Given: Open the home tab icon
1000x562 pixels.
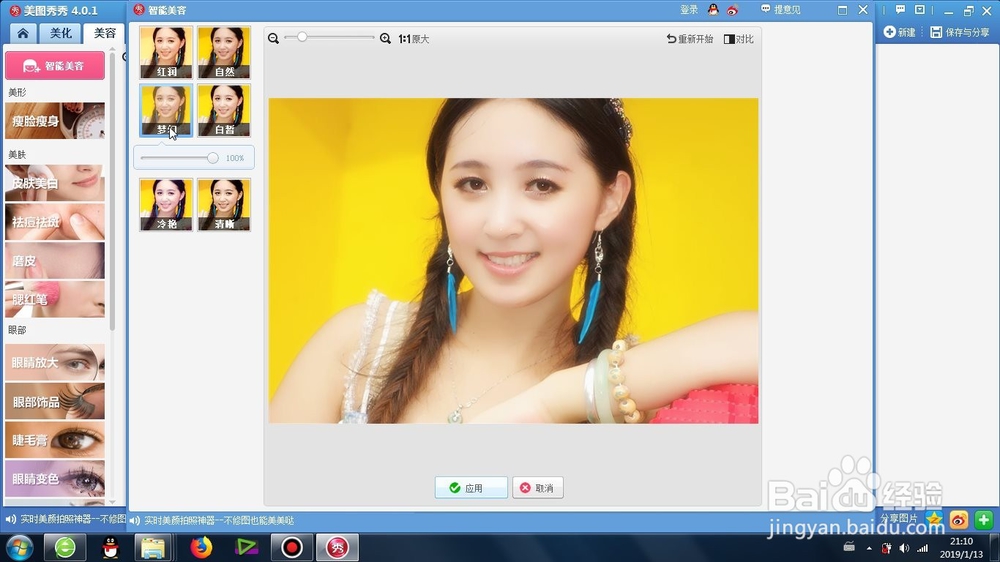Looking at the screenshot, I should pos(23,33).
